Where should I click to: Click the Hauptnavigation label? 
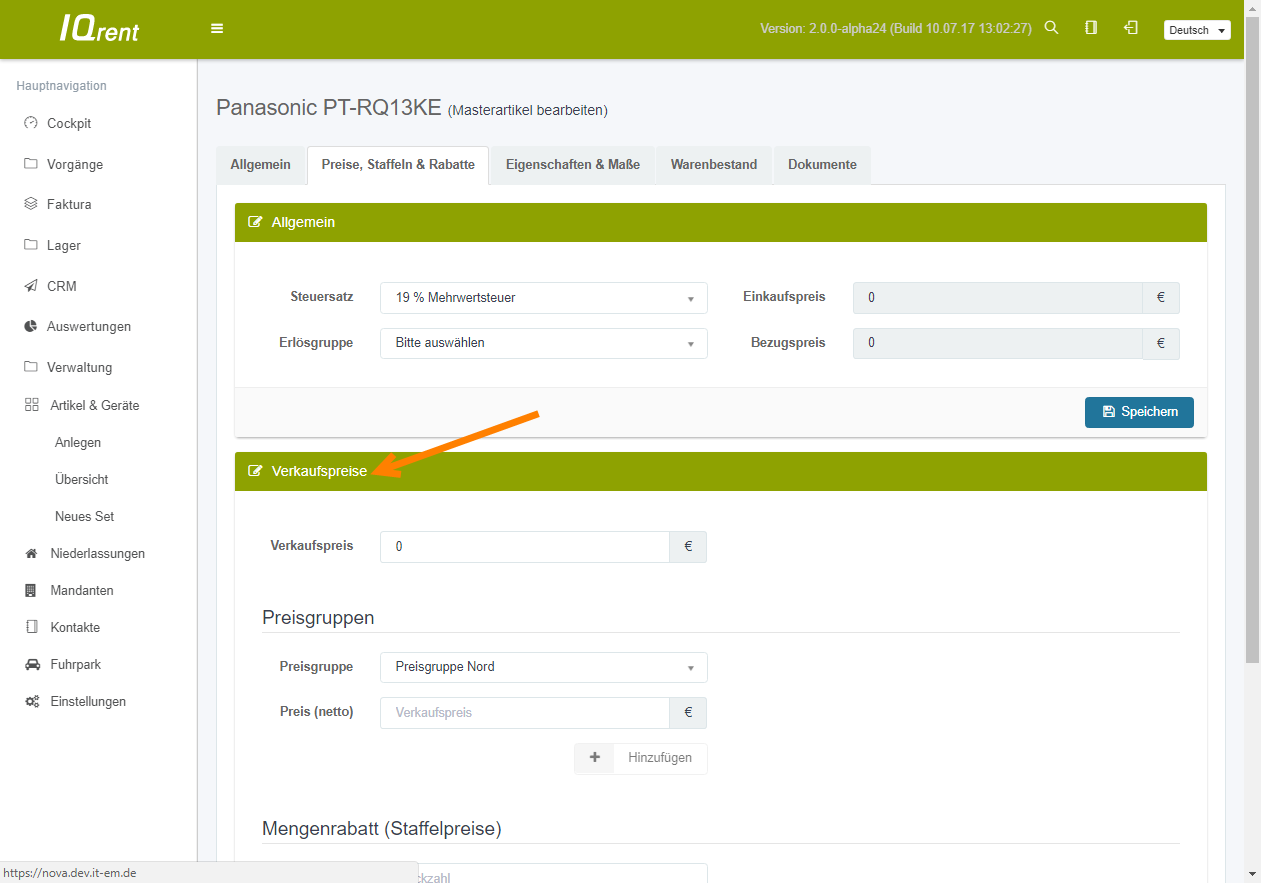62,86
